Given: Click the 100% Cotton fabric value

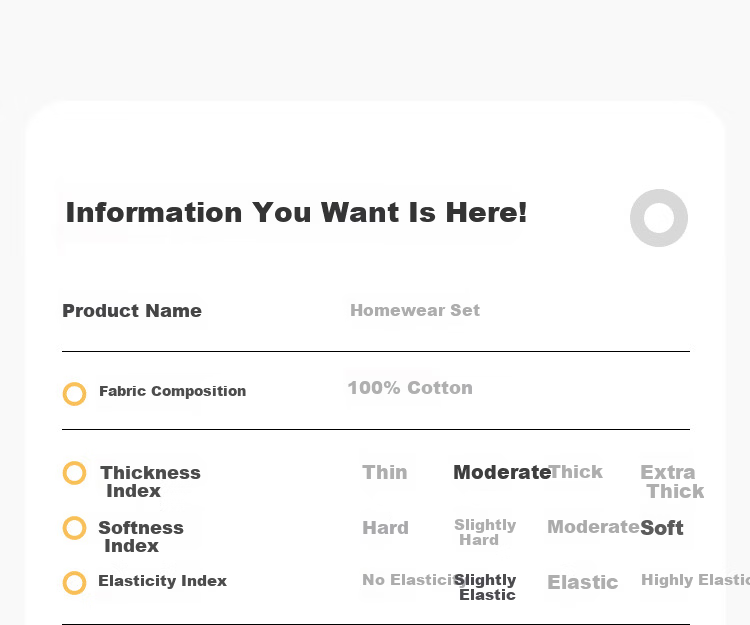Looking at the screenshot, I should point(410,388).
